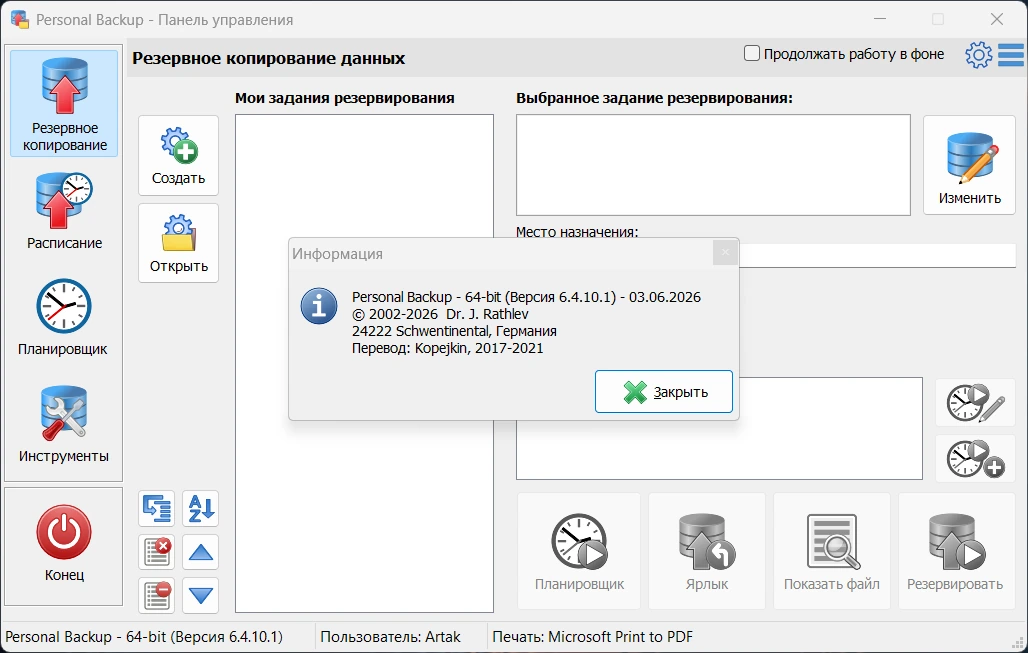Close the info dialog with Закрыть

coord(663,391)
